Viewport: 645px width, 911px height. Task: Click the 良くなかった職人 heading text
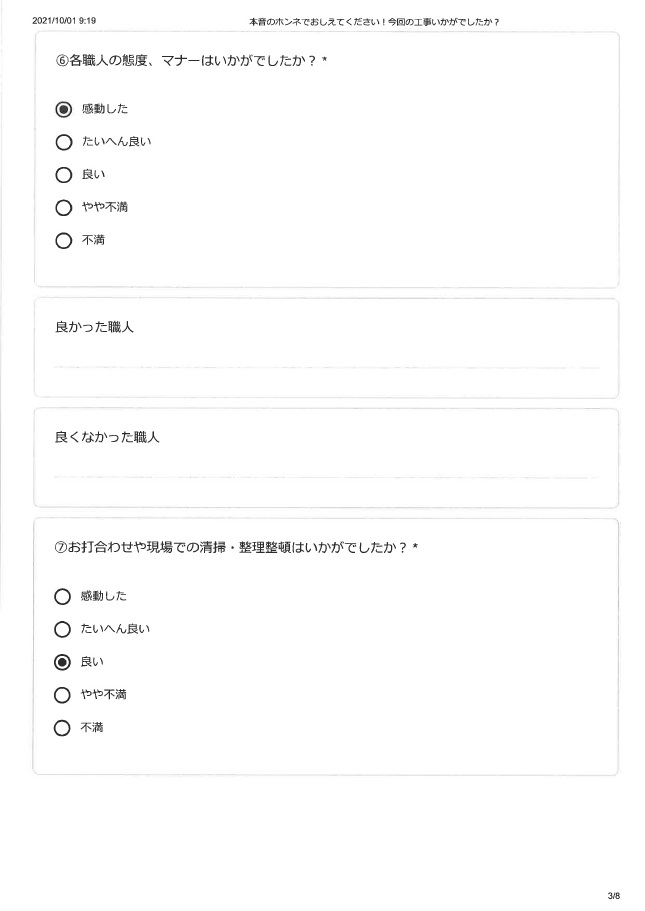pos(107,437)
